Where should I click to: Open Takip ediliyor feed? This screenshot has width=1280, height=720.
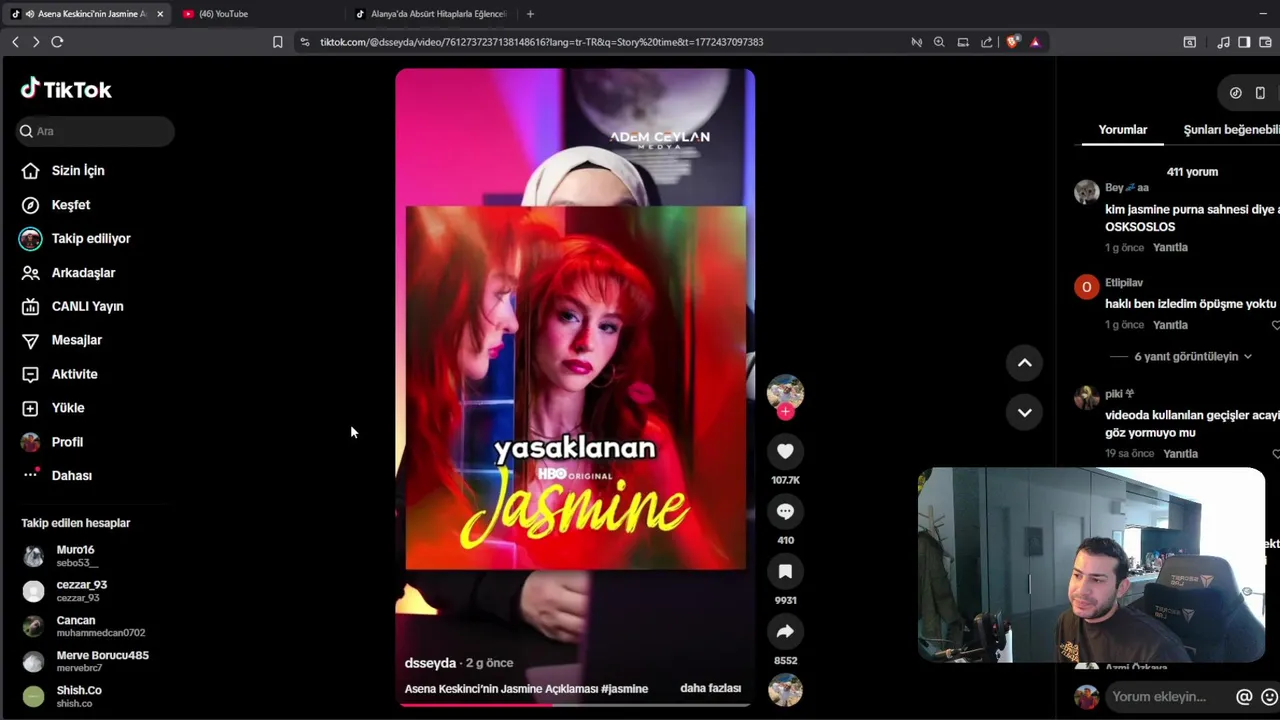pyautogui.click(x=76, y=239)
